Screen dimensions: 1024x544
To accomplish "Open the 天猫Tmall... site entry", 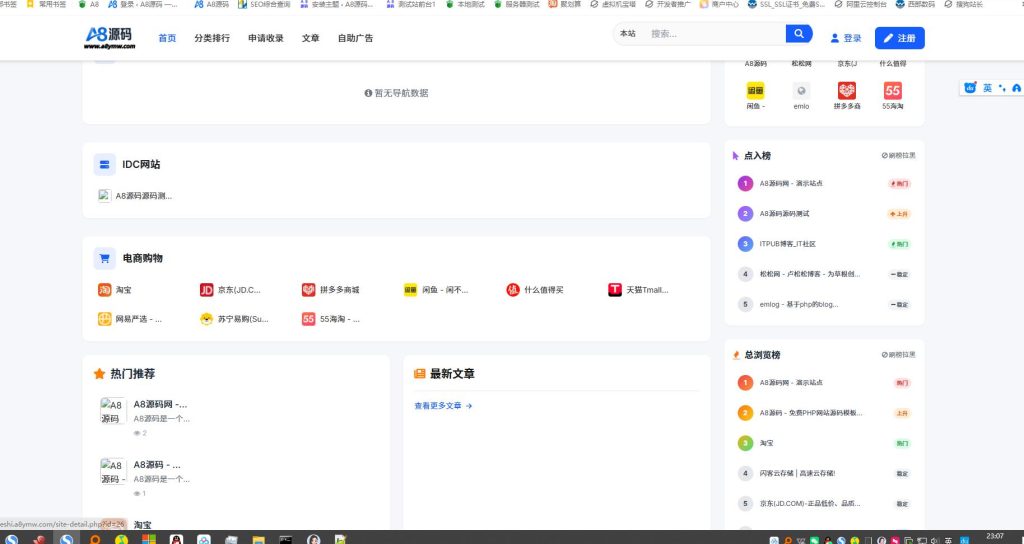I will pos(638,289).
